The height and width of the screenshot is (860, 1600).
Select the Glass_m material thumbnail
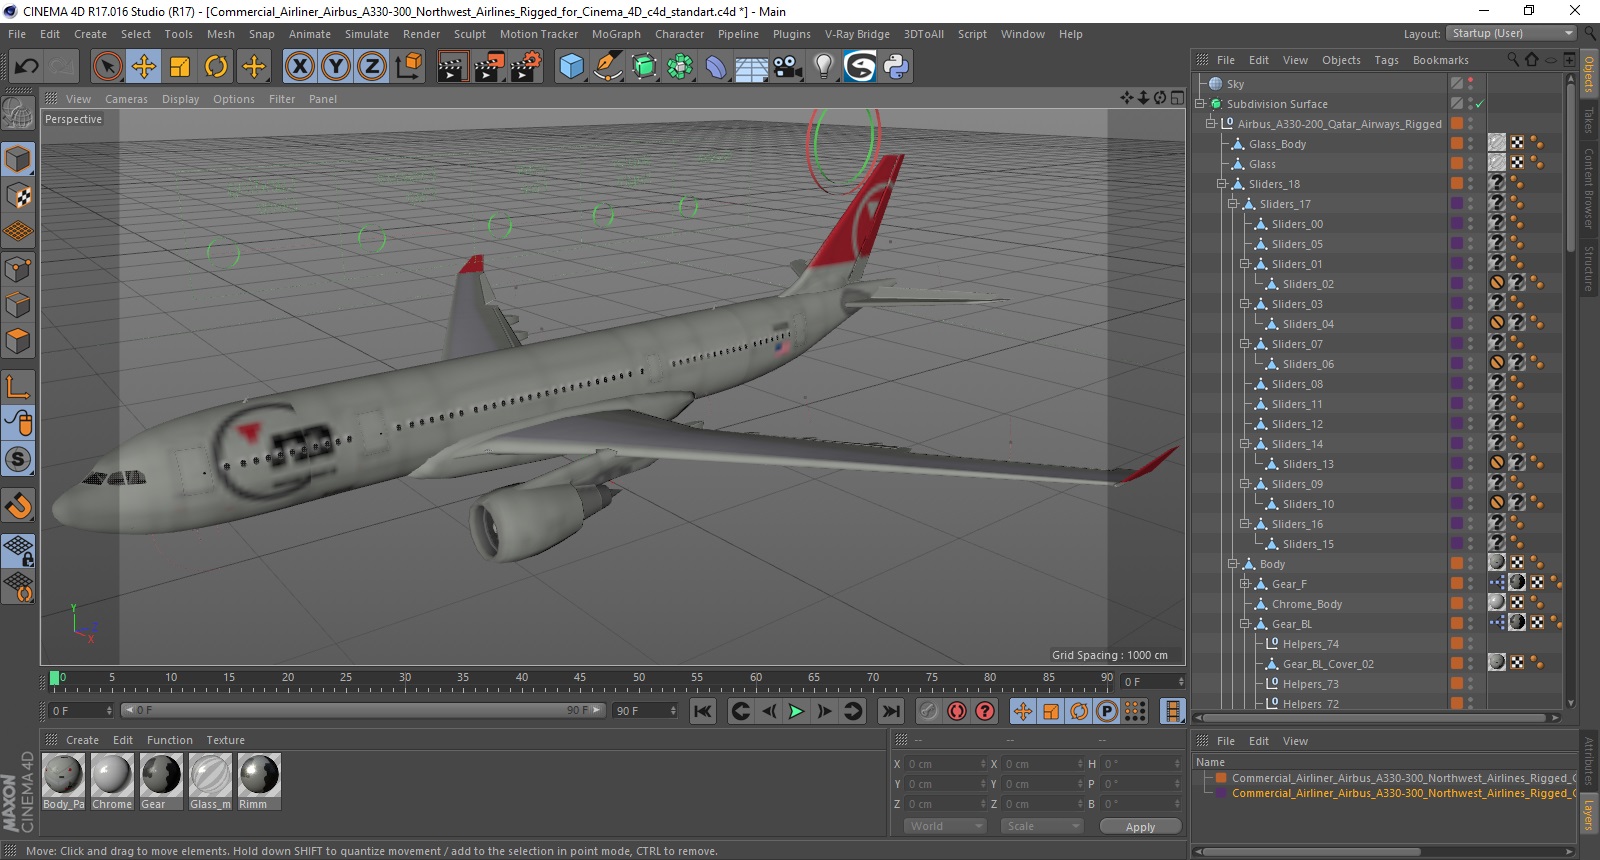[x=210, y=781]
